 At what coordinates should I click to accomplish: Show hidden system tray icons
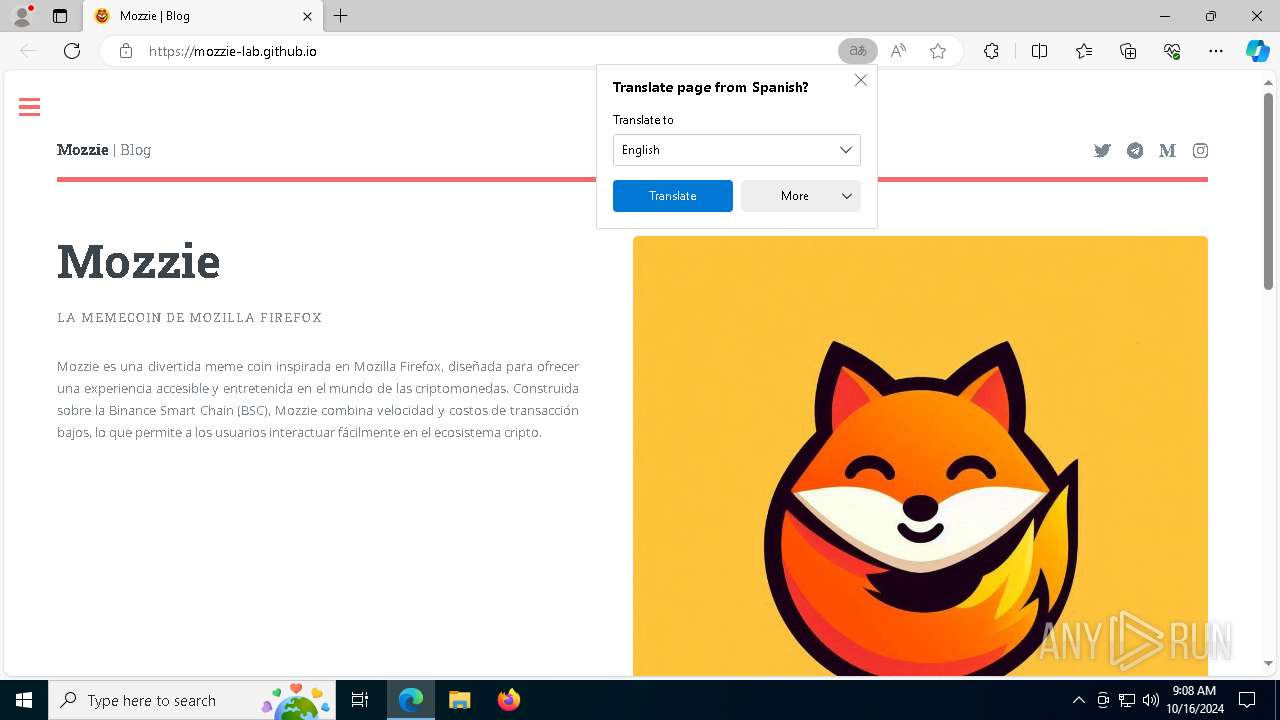(x=1078, y=700)
